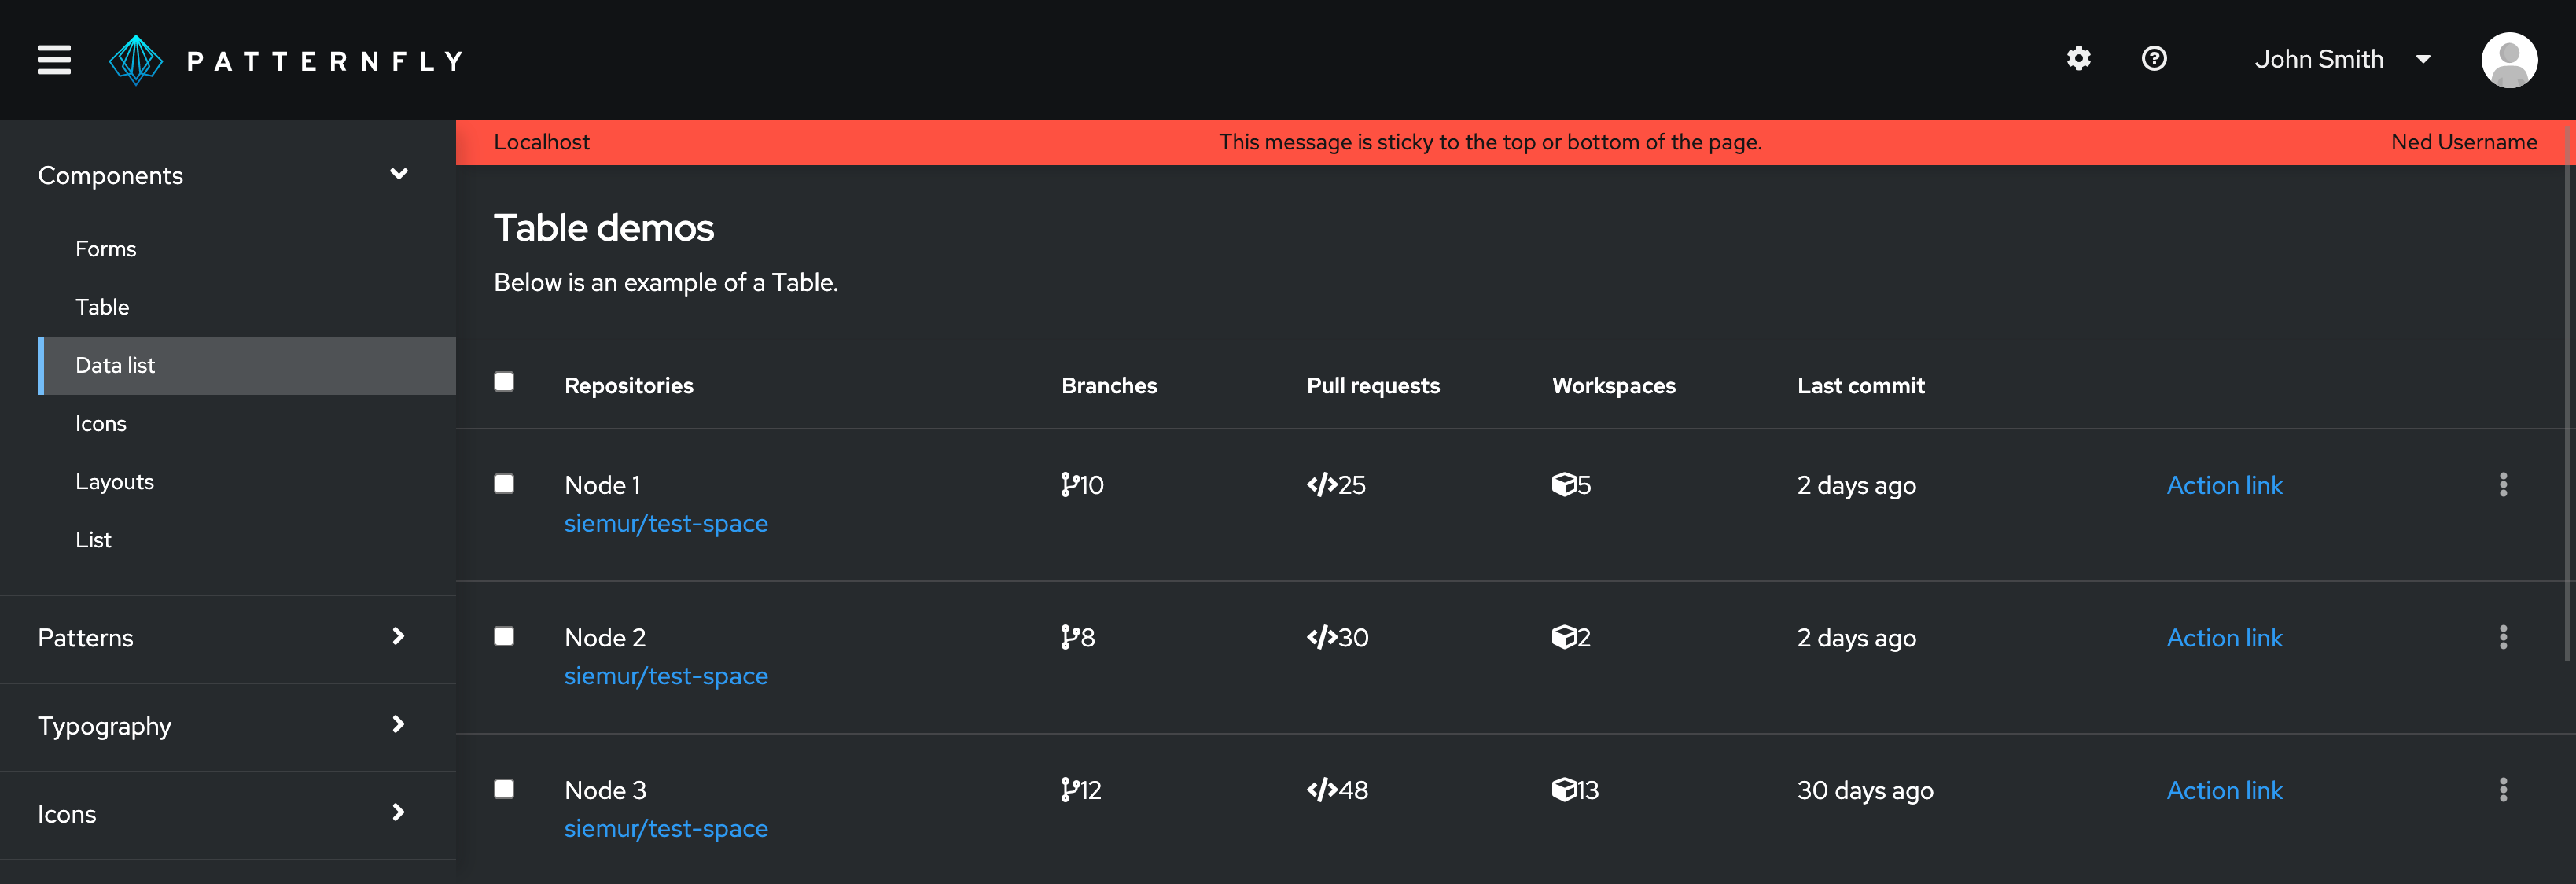Click the branches icon for Node 1

point(1069,484)
